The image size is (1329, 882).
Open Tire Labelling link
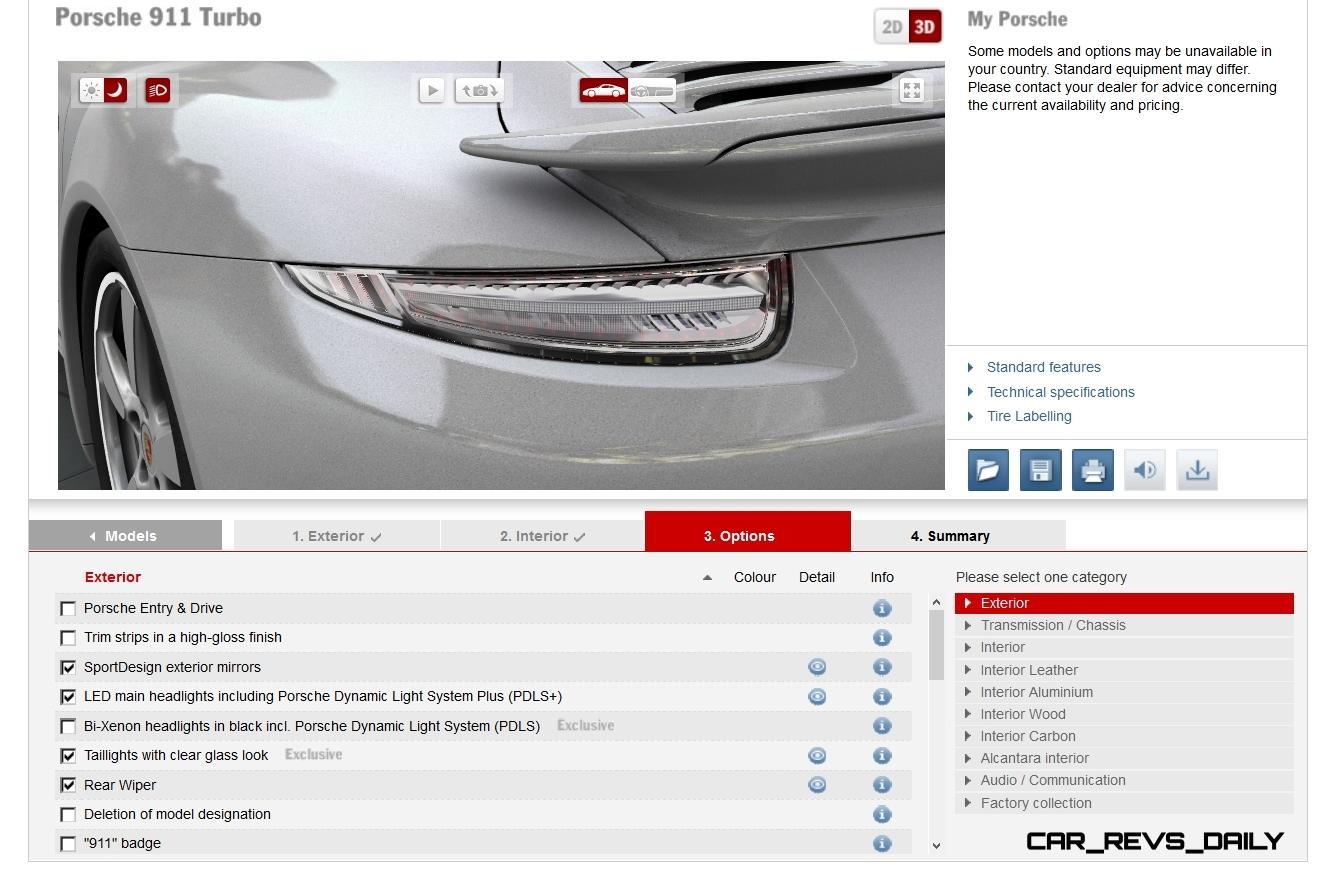point(1028,416)
